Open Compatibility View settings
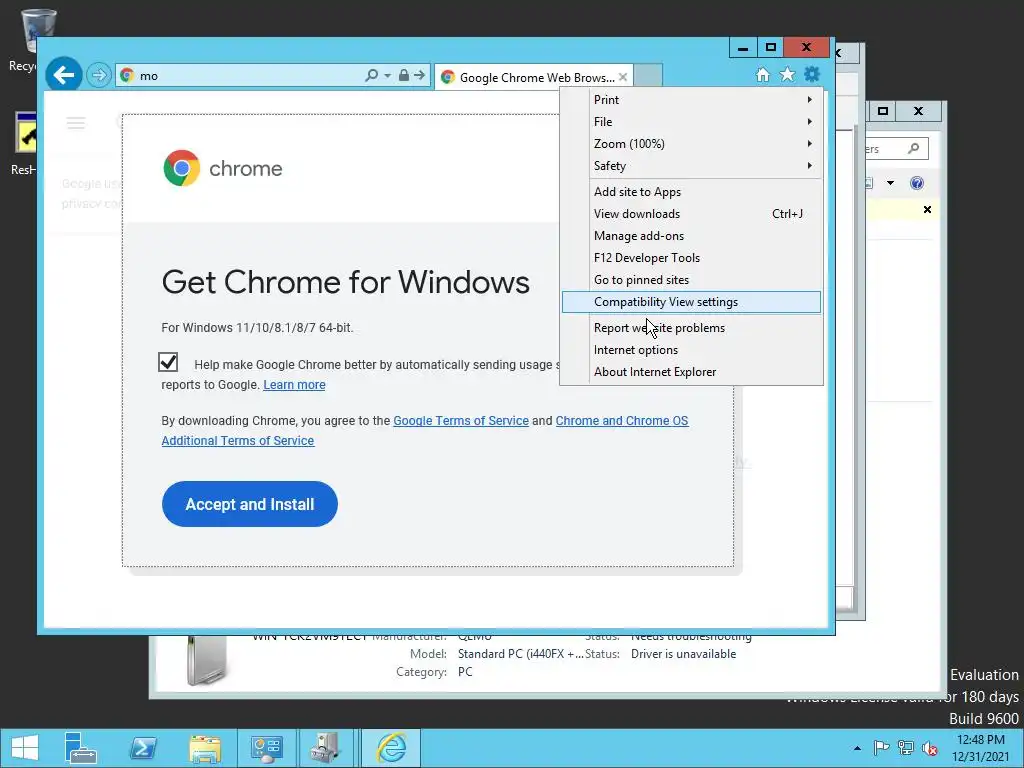Screen dimensions: 1024x768 [x=692, y=302]
